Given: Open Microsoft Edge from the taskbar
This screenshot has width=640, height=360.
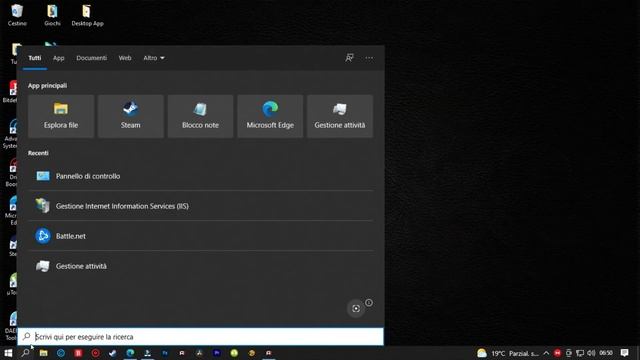Looking at the screenshot, I should coord(130,353).
